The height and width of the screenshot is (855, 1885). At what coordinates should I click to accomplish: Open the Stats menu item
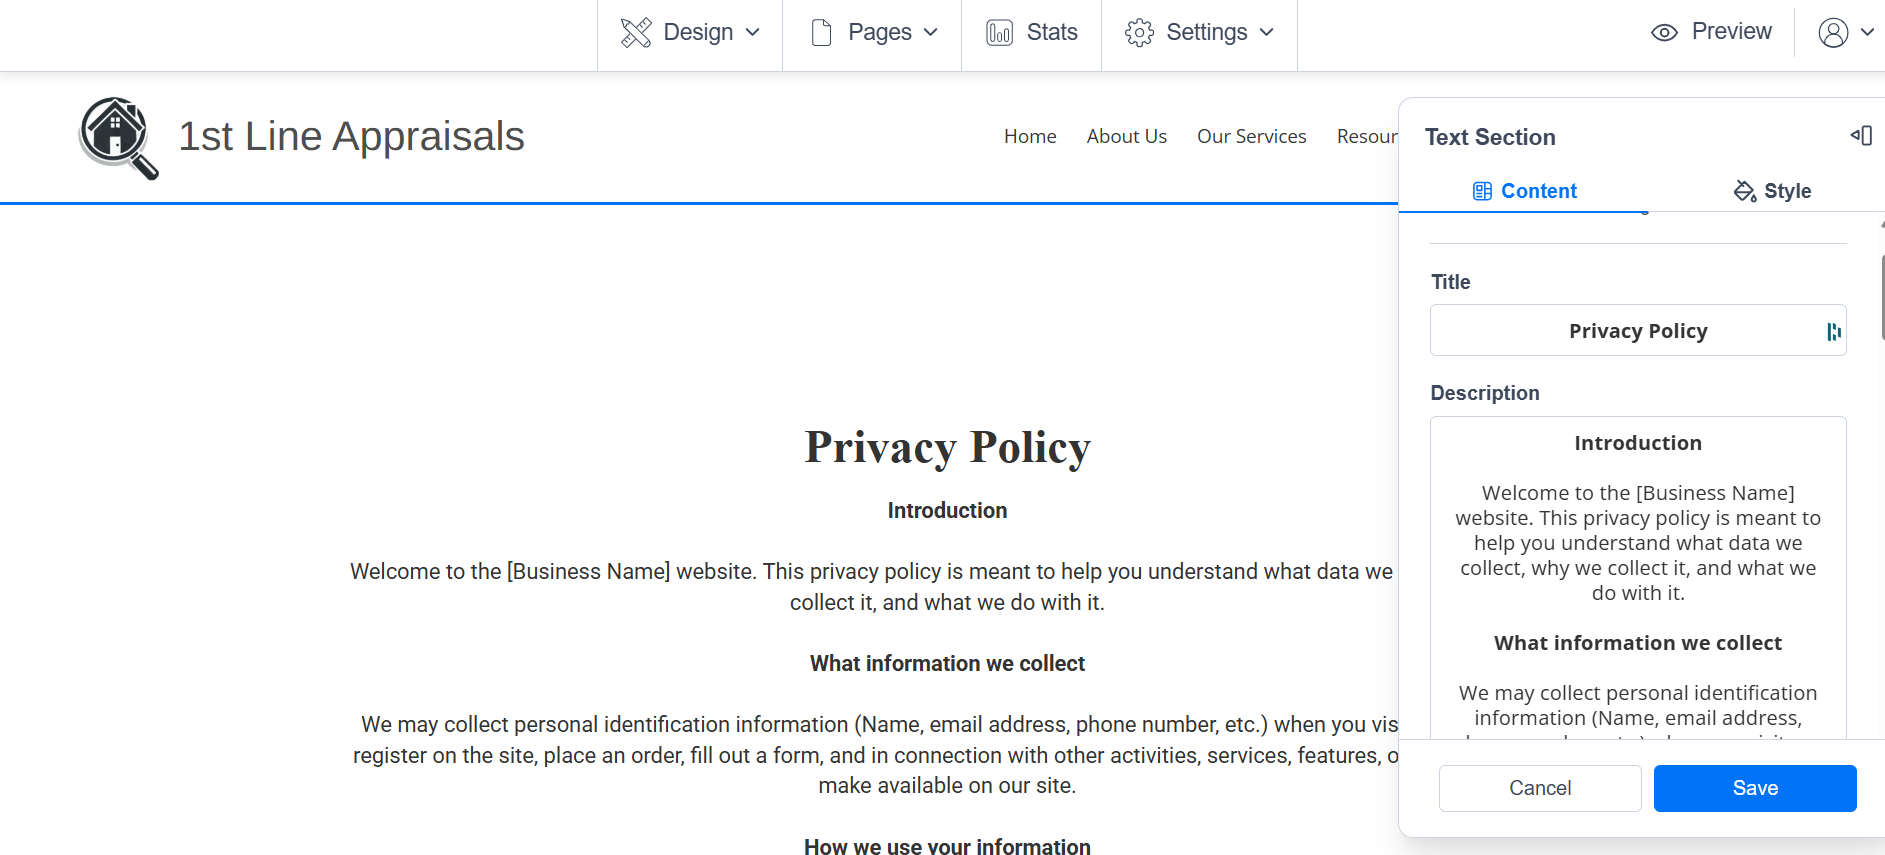click(x=1031, y=33)
